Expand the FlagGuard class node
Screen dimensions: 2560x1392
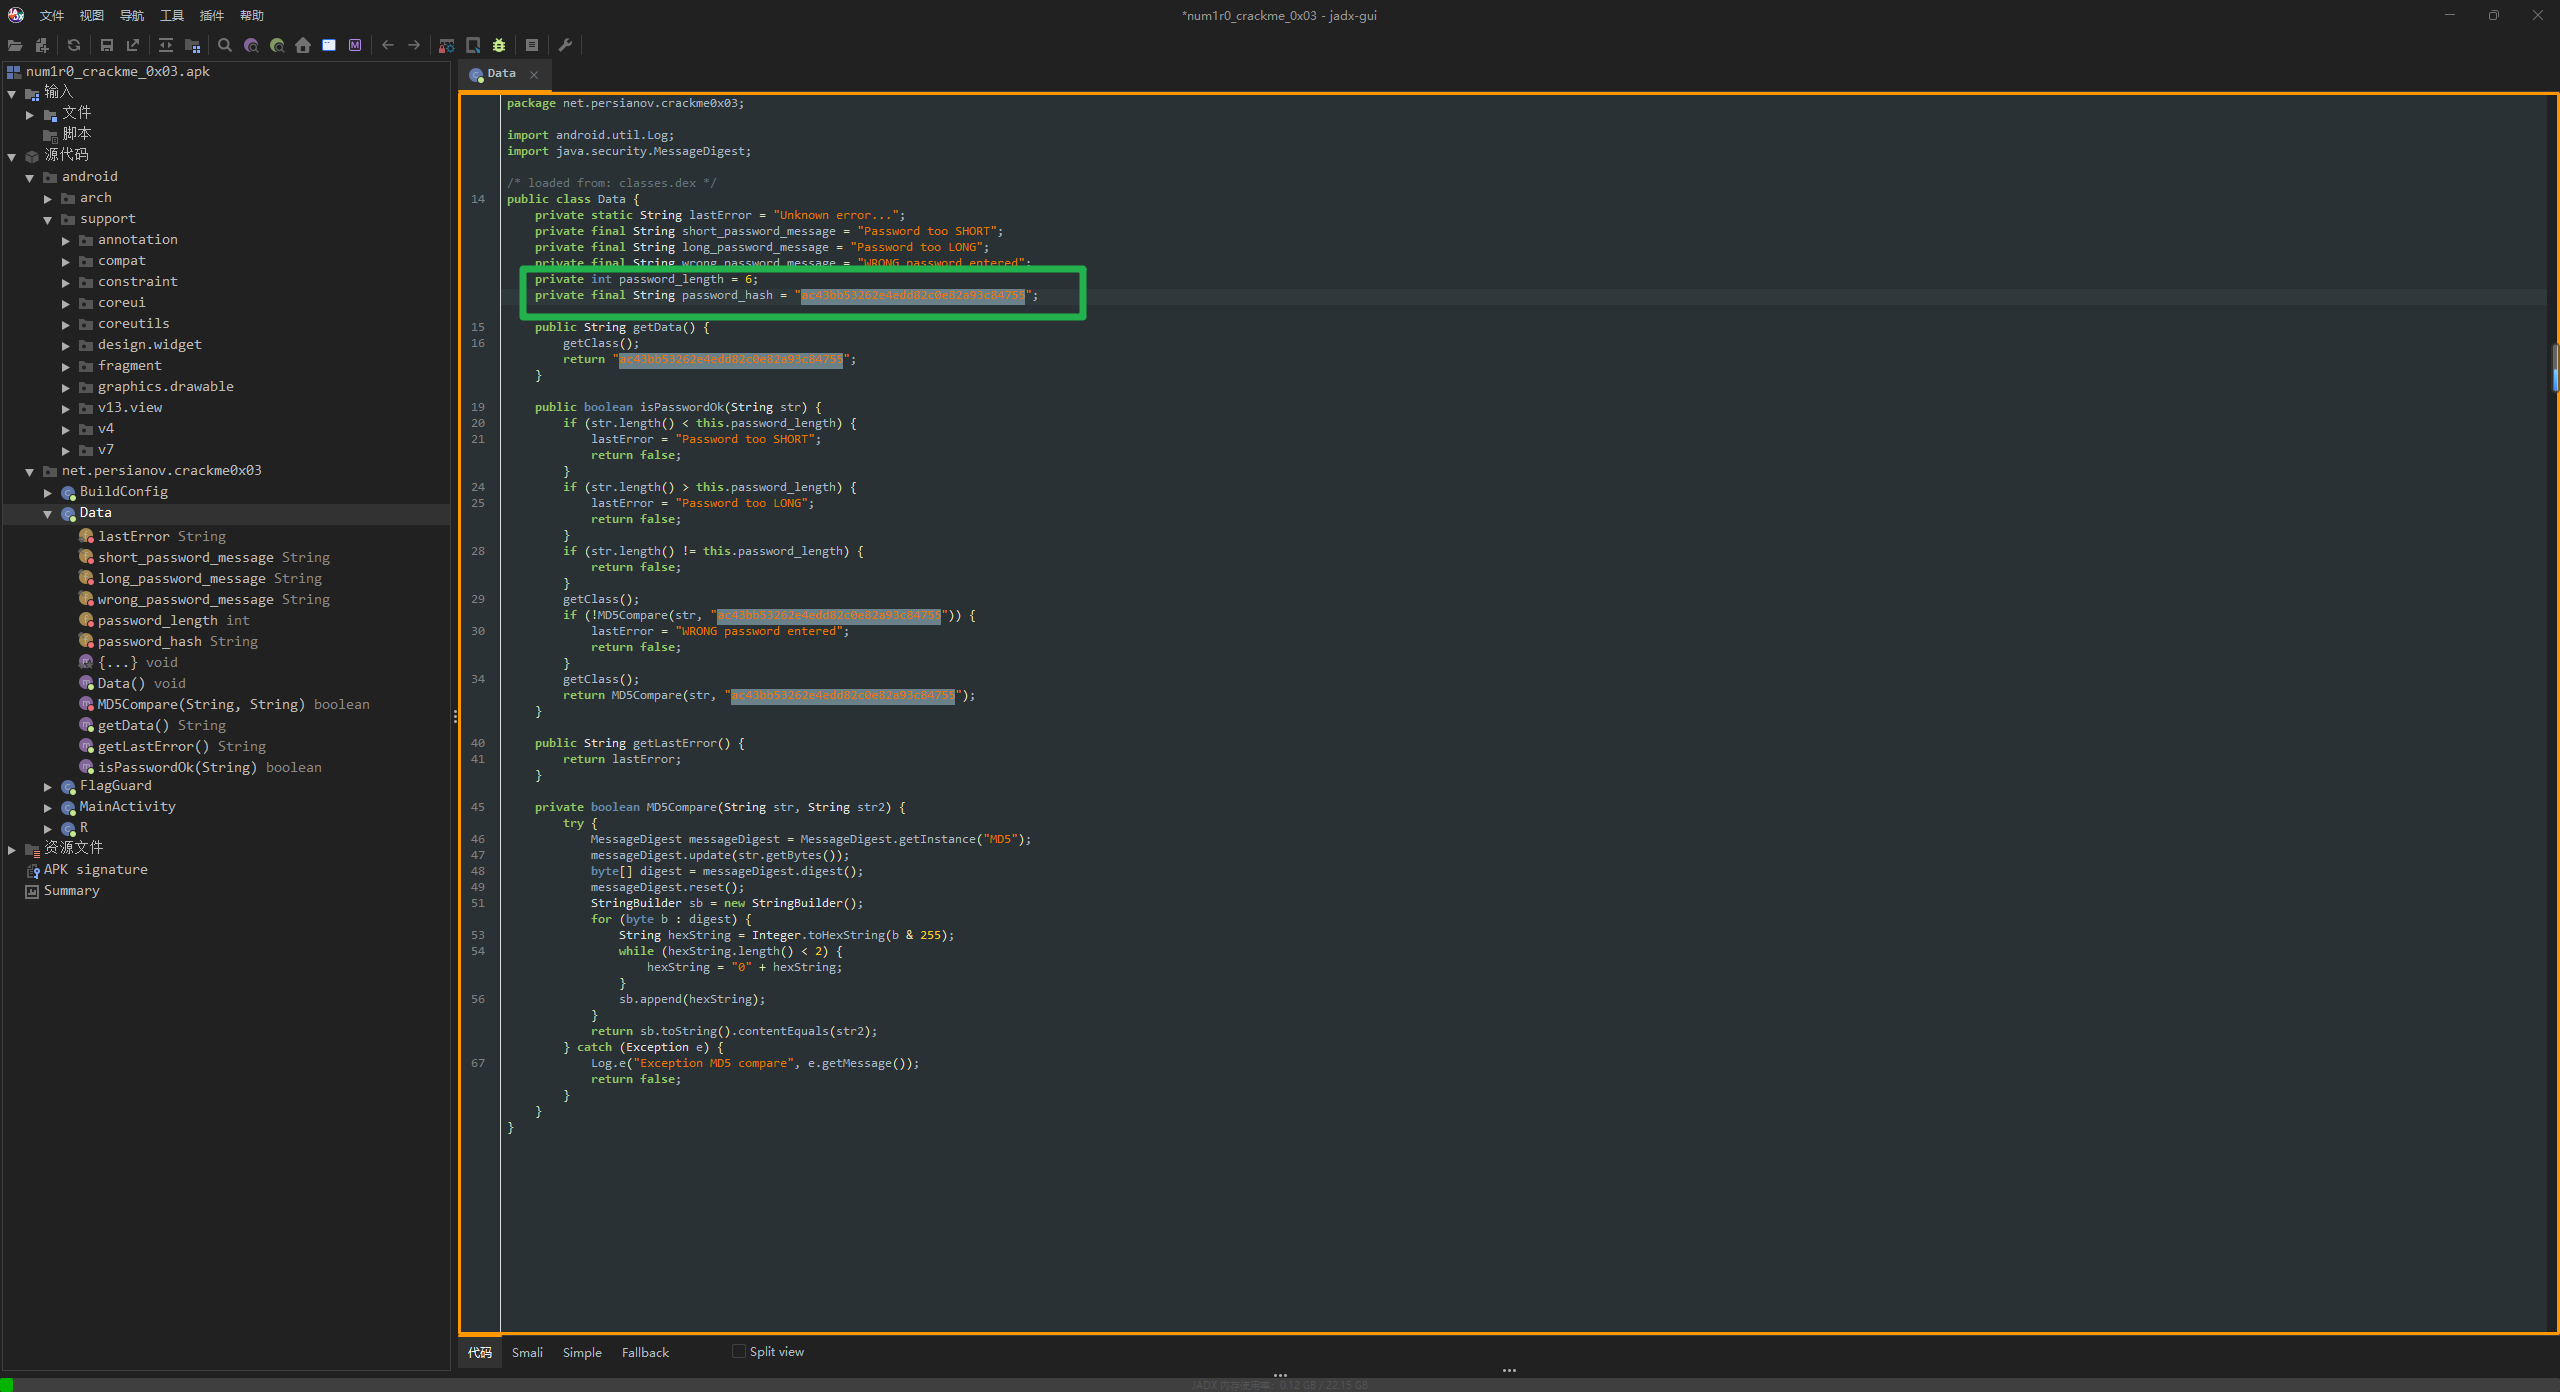point(48,787)
